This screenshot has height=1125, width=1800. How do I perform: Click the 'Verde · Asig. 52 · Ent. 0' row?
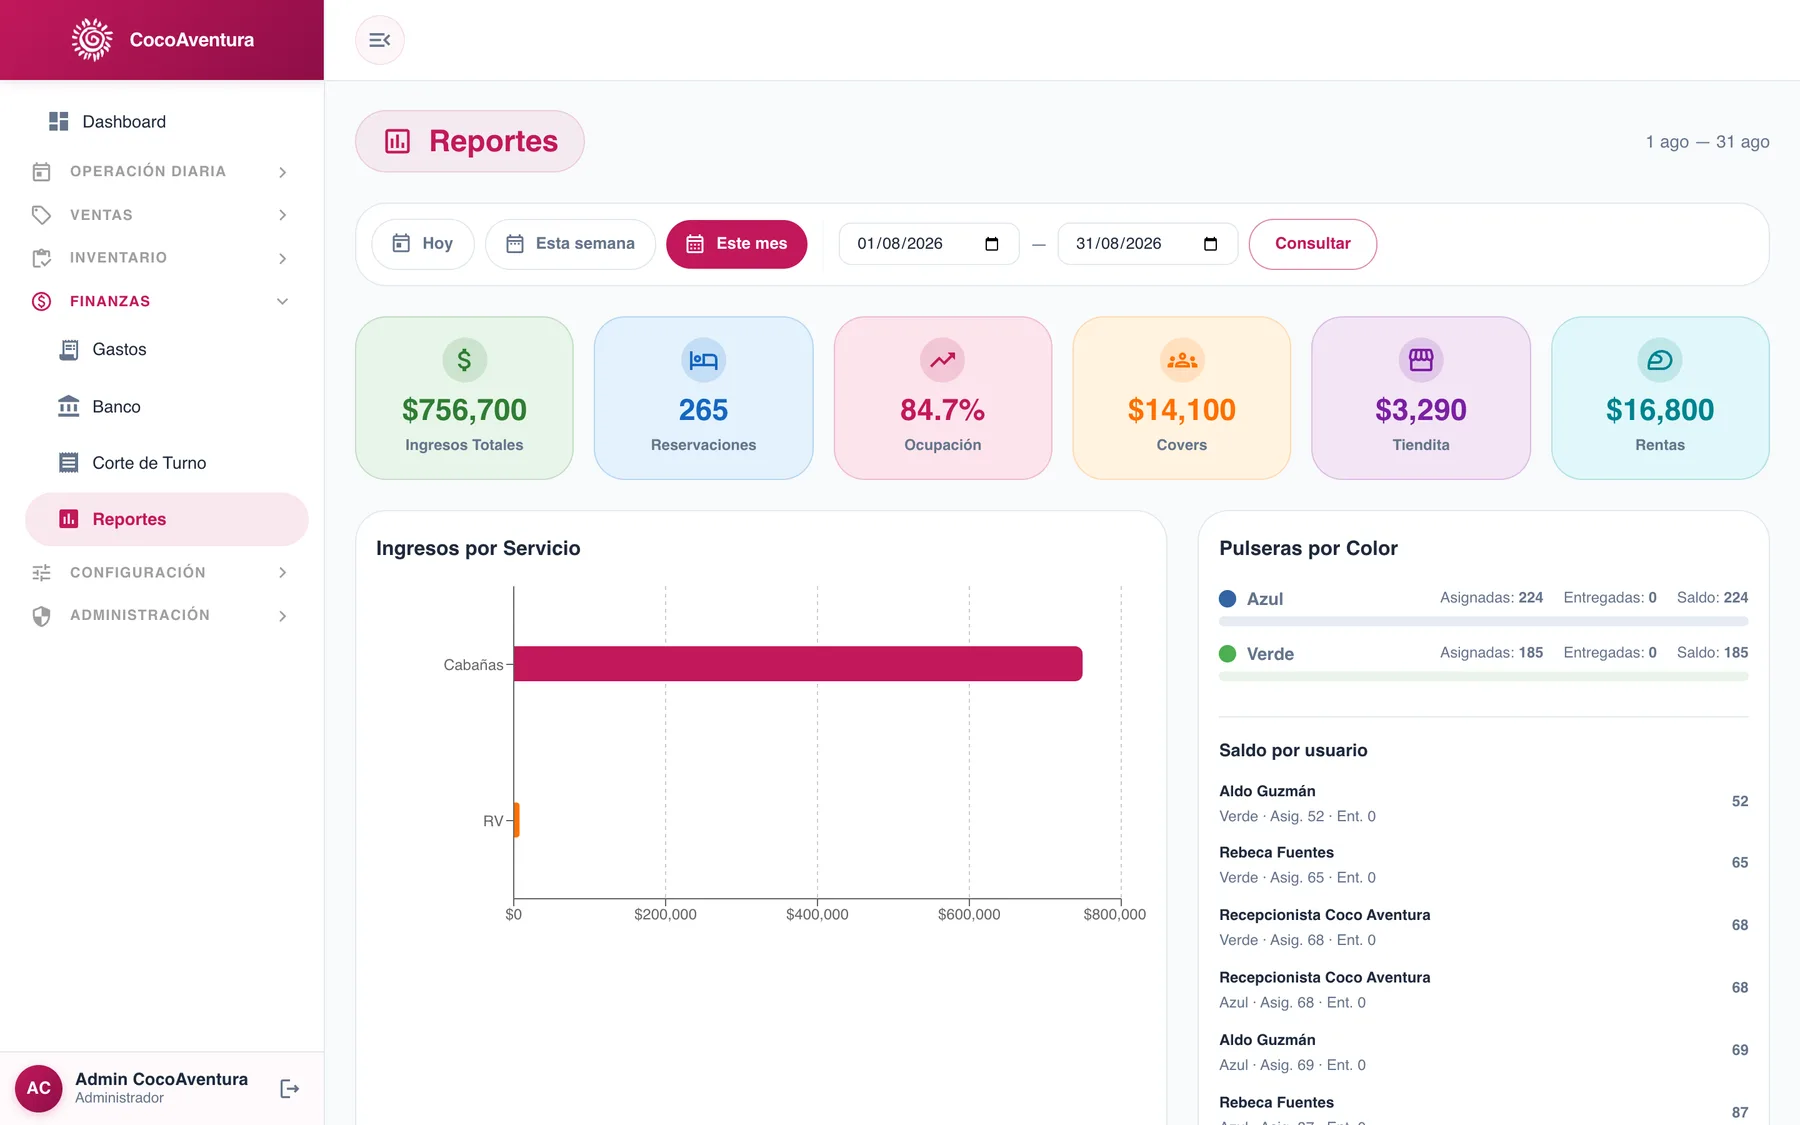click(x=1298, y=816)
